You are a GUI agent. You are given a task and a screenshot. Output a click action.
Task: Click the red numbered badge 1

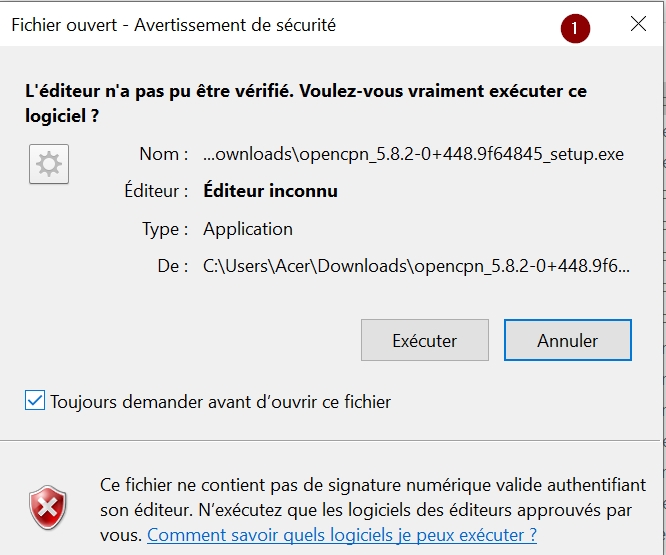click(575, 28)
